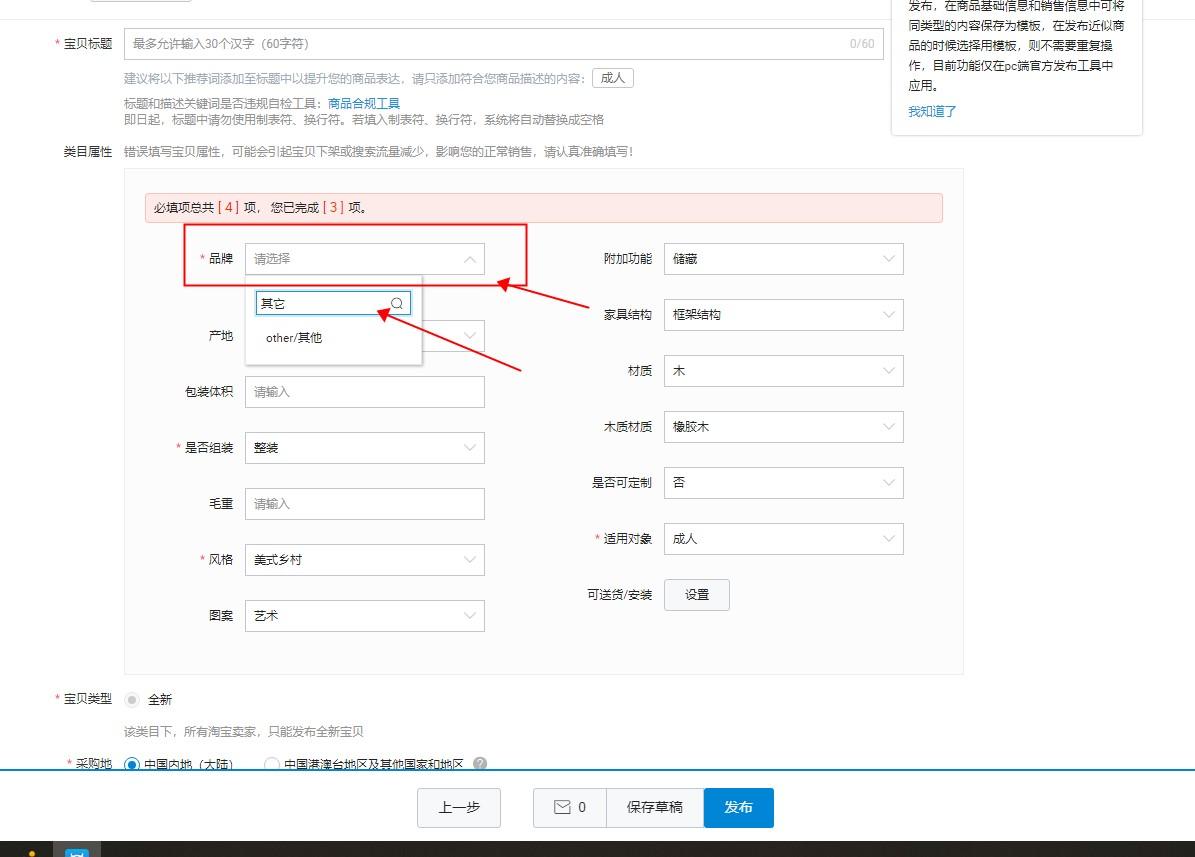
Task: Click chevron arrow of the 适用对象 field
Action: tap(889, 539)
